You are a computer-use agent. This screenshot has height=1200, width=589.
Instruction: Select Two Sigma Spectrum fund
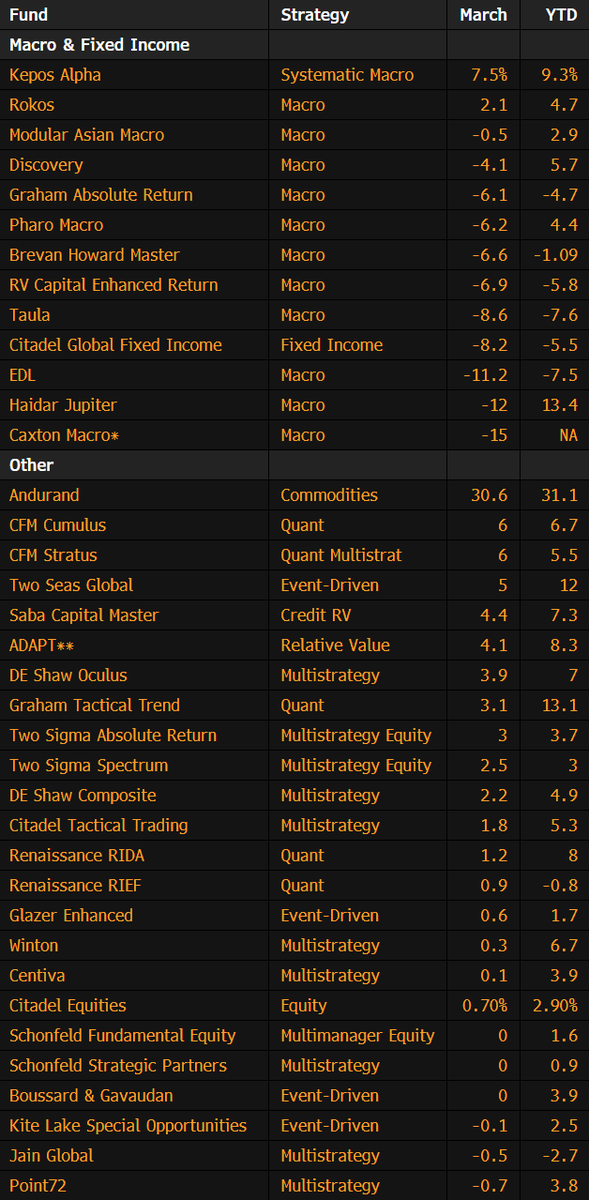coord(89,765)
